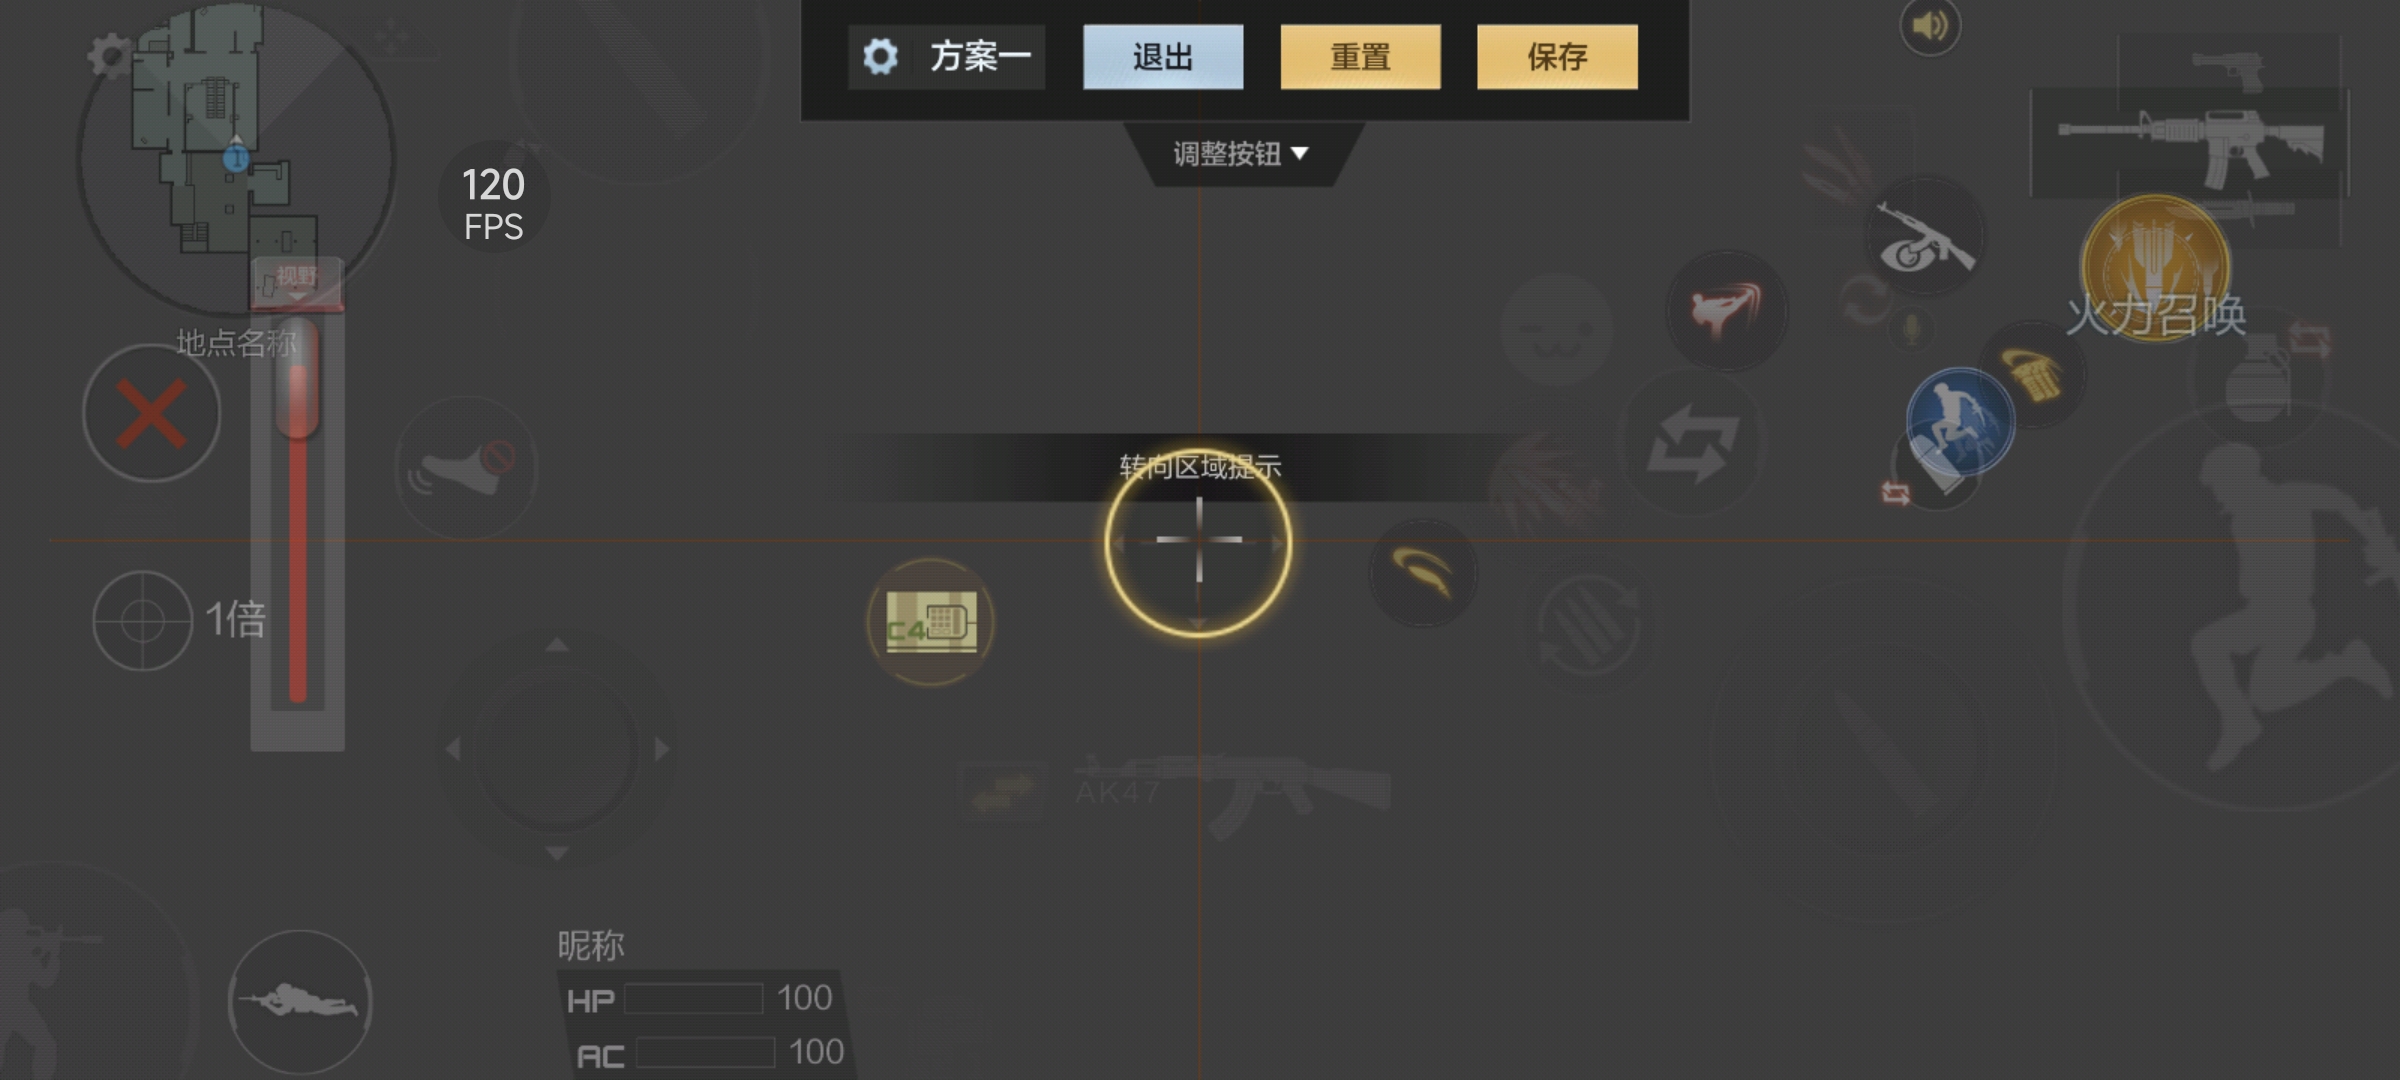This screenshot has width=2400, height=1080.
Task: Click the 重置 reset button
Action: (1360, 57)
